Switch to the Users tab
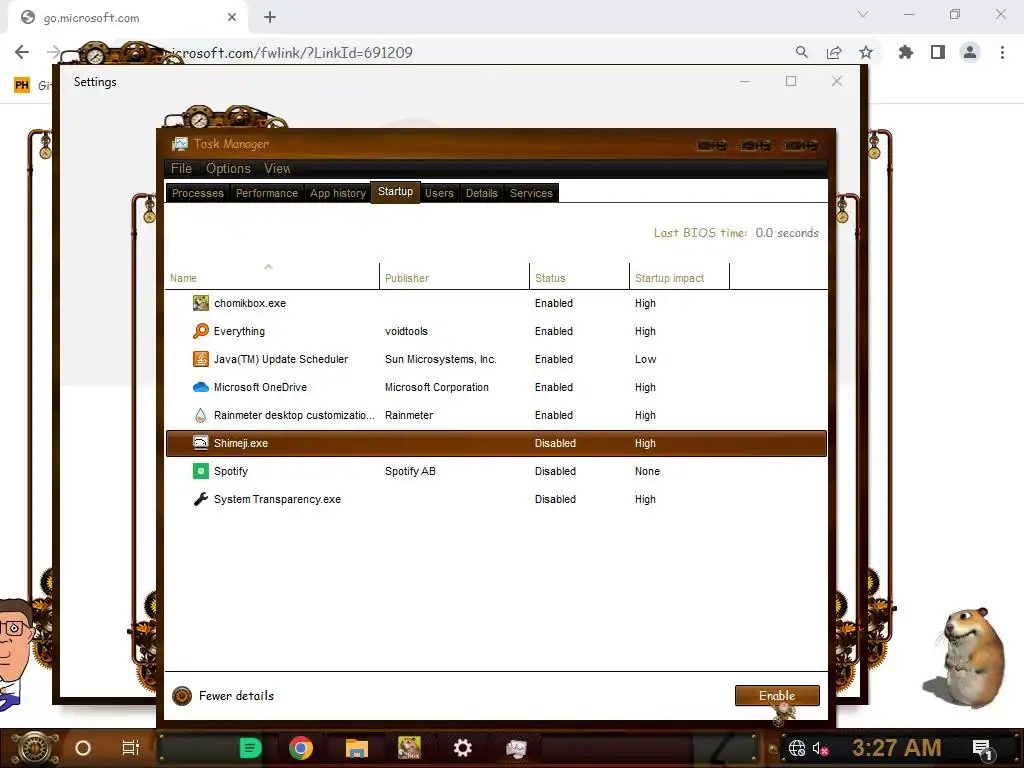This screenshot has width=1024, height=768. point(440,193)
